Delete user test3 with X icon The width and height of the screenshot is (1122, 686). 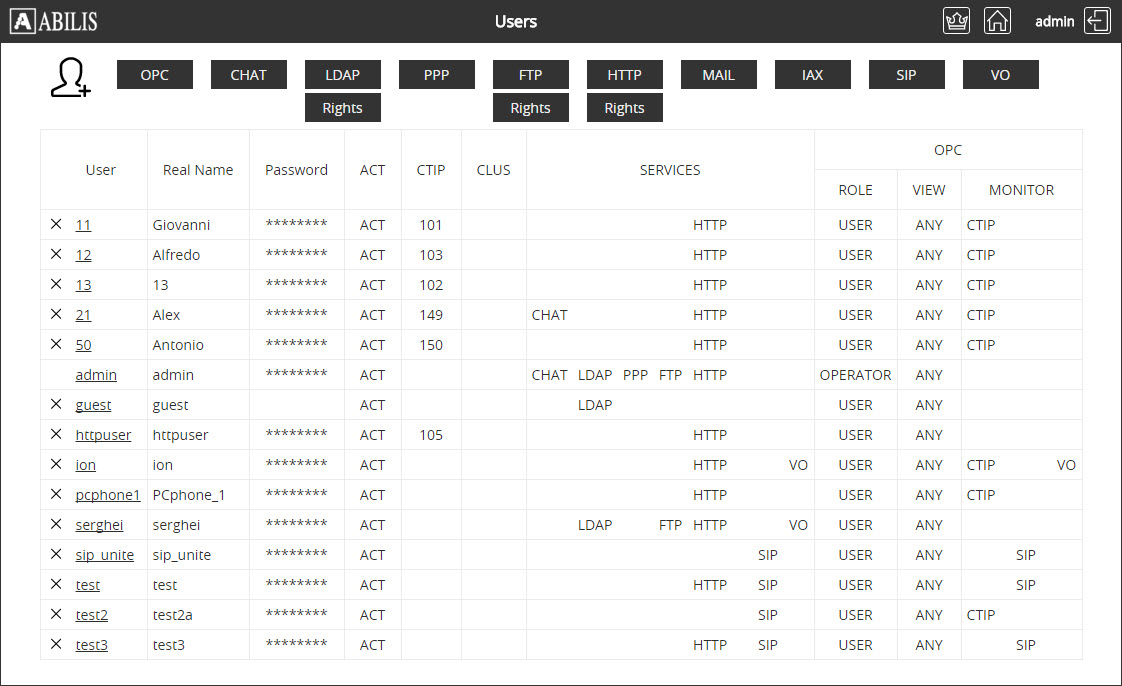click(x=56, y=645)
